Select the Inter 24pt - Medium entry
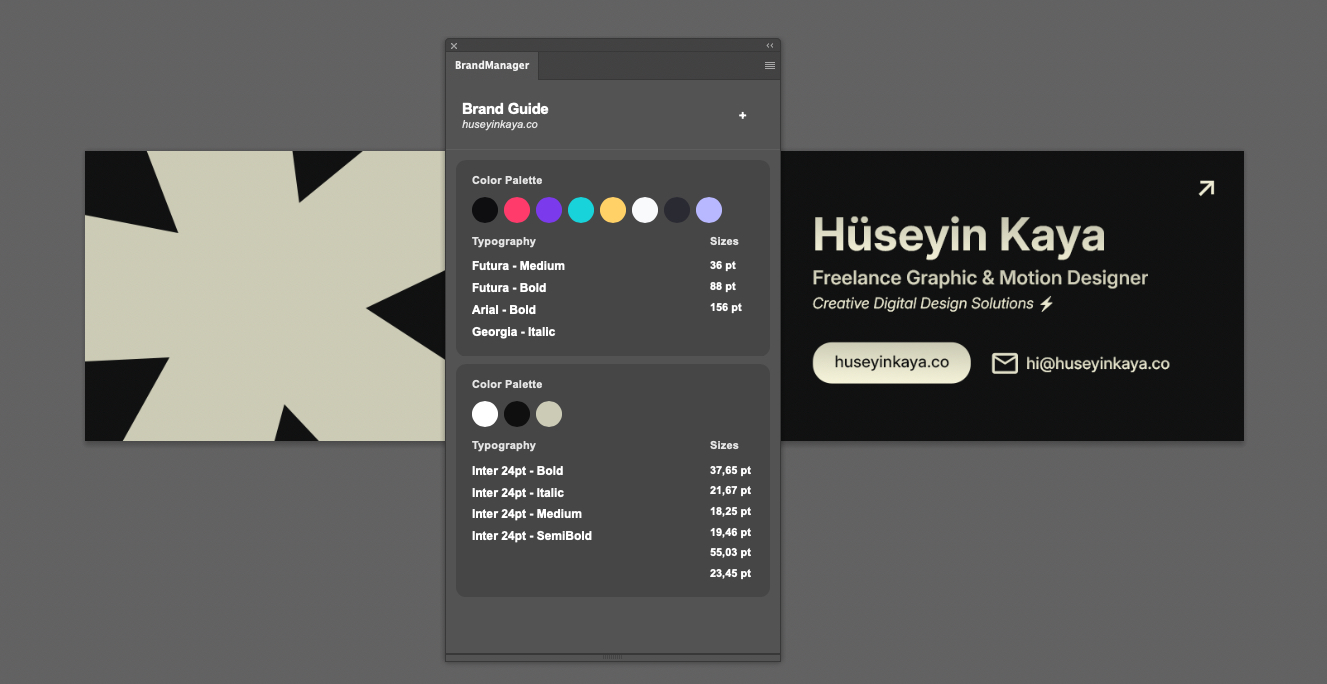 tap(527, 514)
